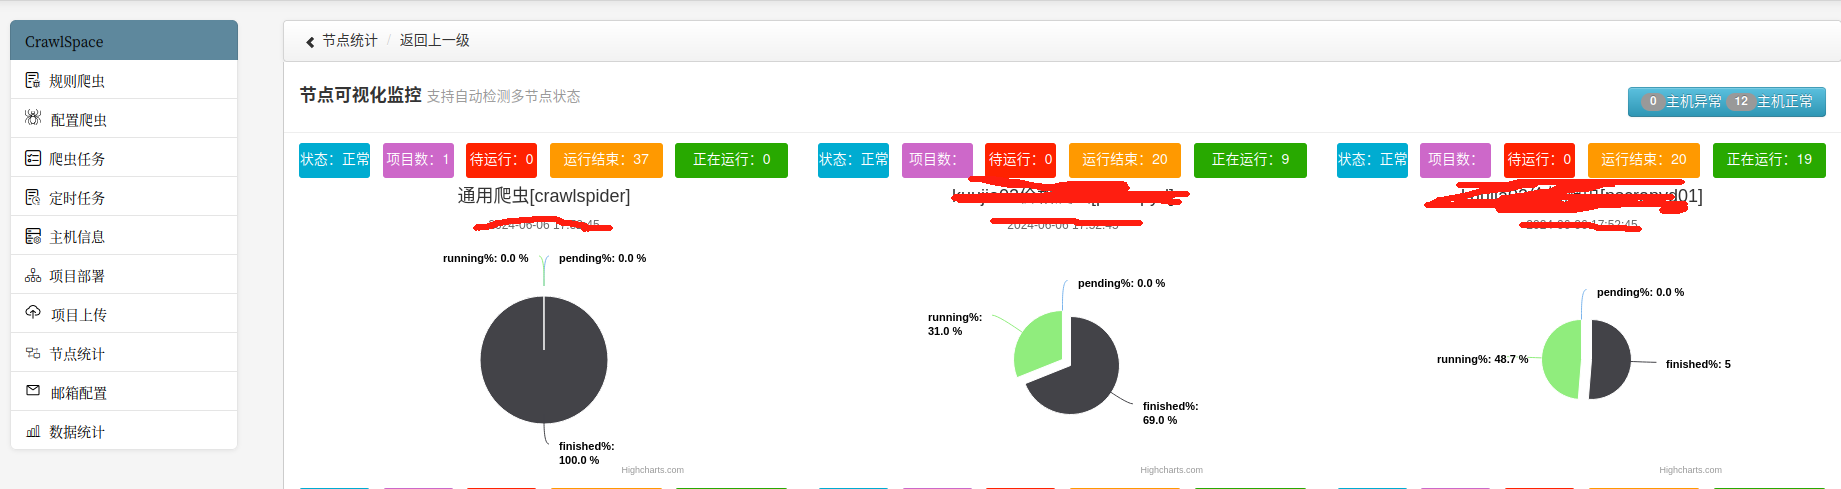Click the 主机异常 / 主机正常 status button
The width and height of the screenshot is (1841, 489).
pos(1726,102)
